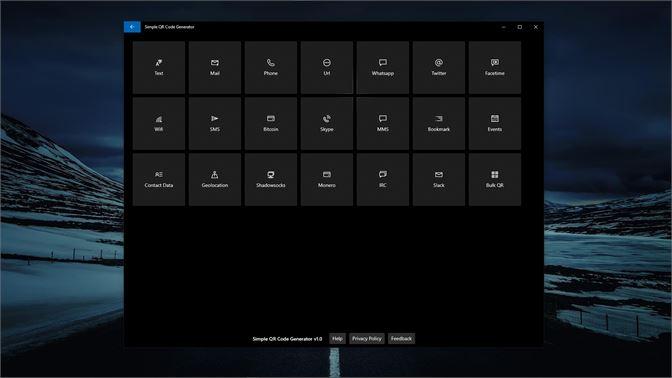This screenshot has width=672, height=378.
Task: Open the Url QR code tile
Action: click(327, 67)
